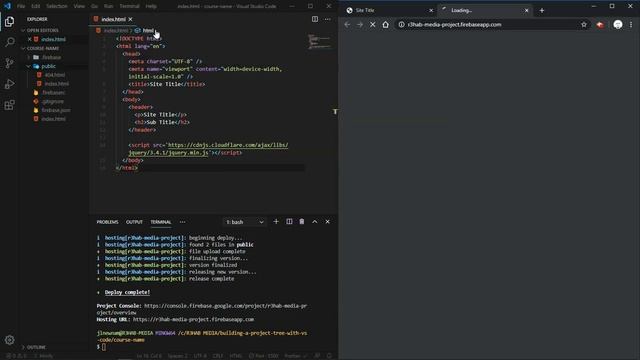This screenshot has width=640, height=360.
Task: Open the Selection menu
Action: point(57,6)
